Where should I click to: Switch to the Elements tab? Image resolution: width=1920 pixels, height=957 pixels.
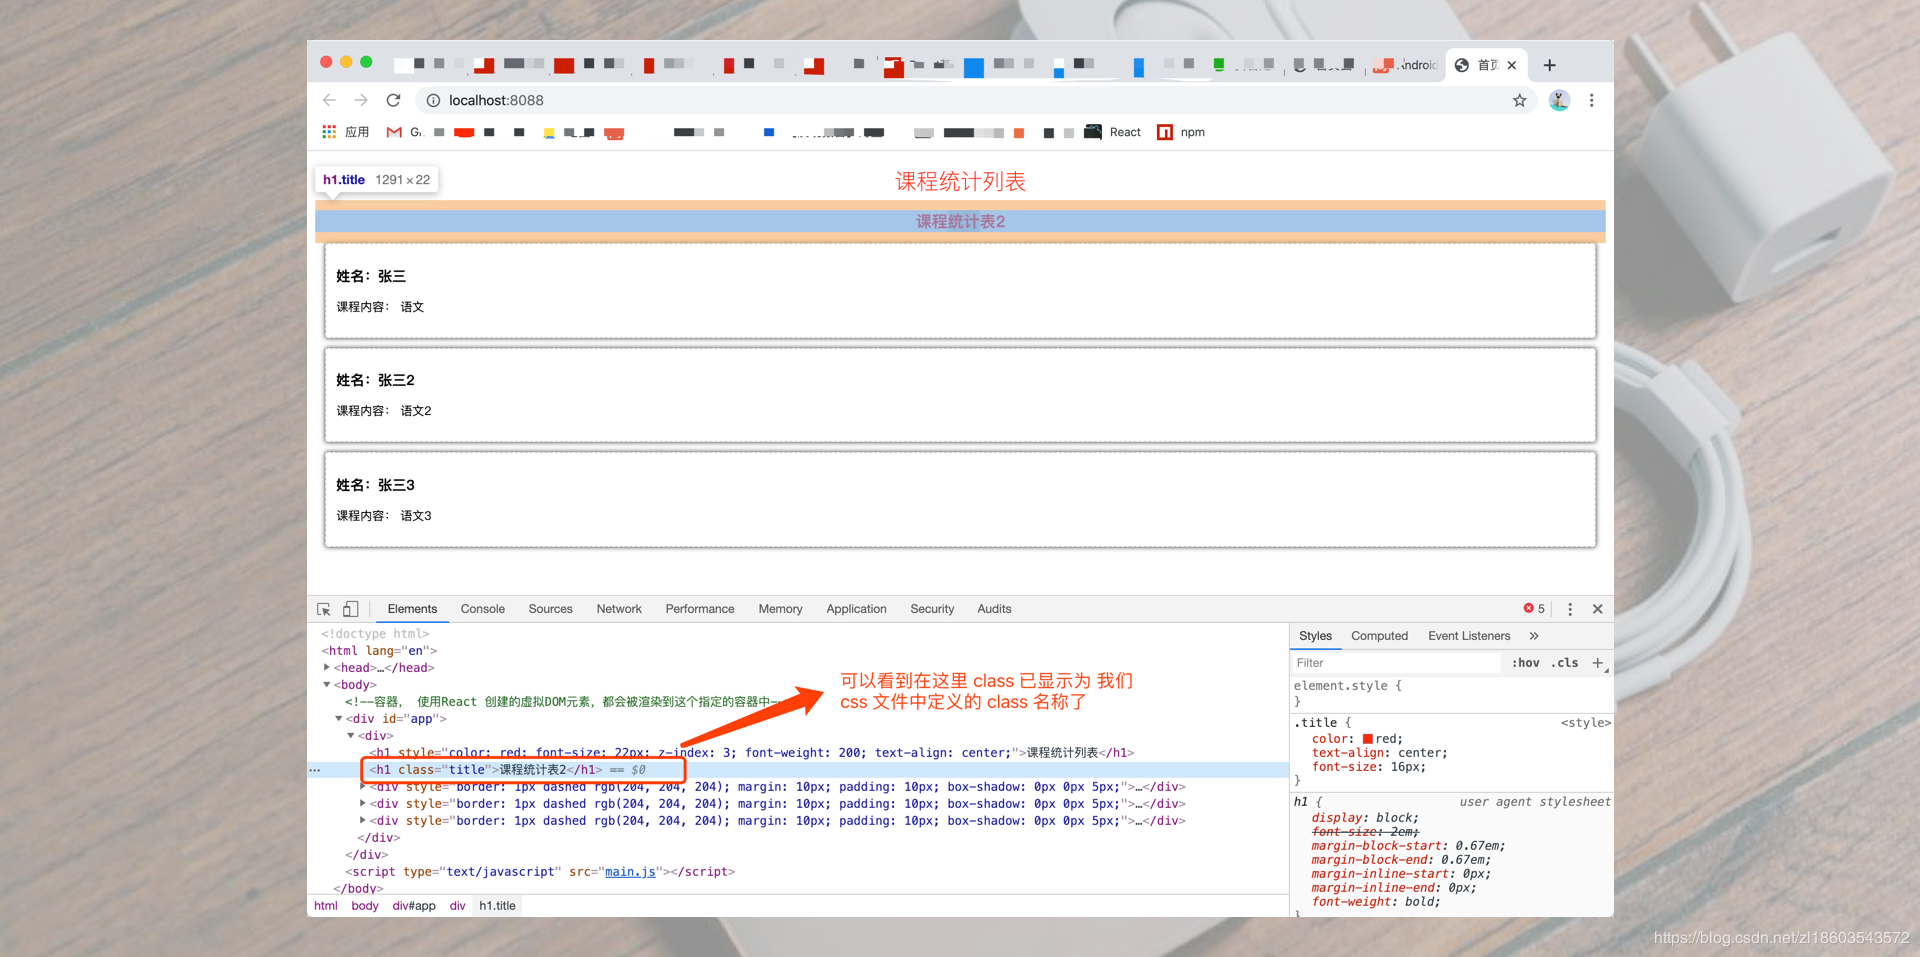[x=412, y=609]
